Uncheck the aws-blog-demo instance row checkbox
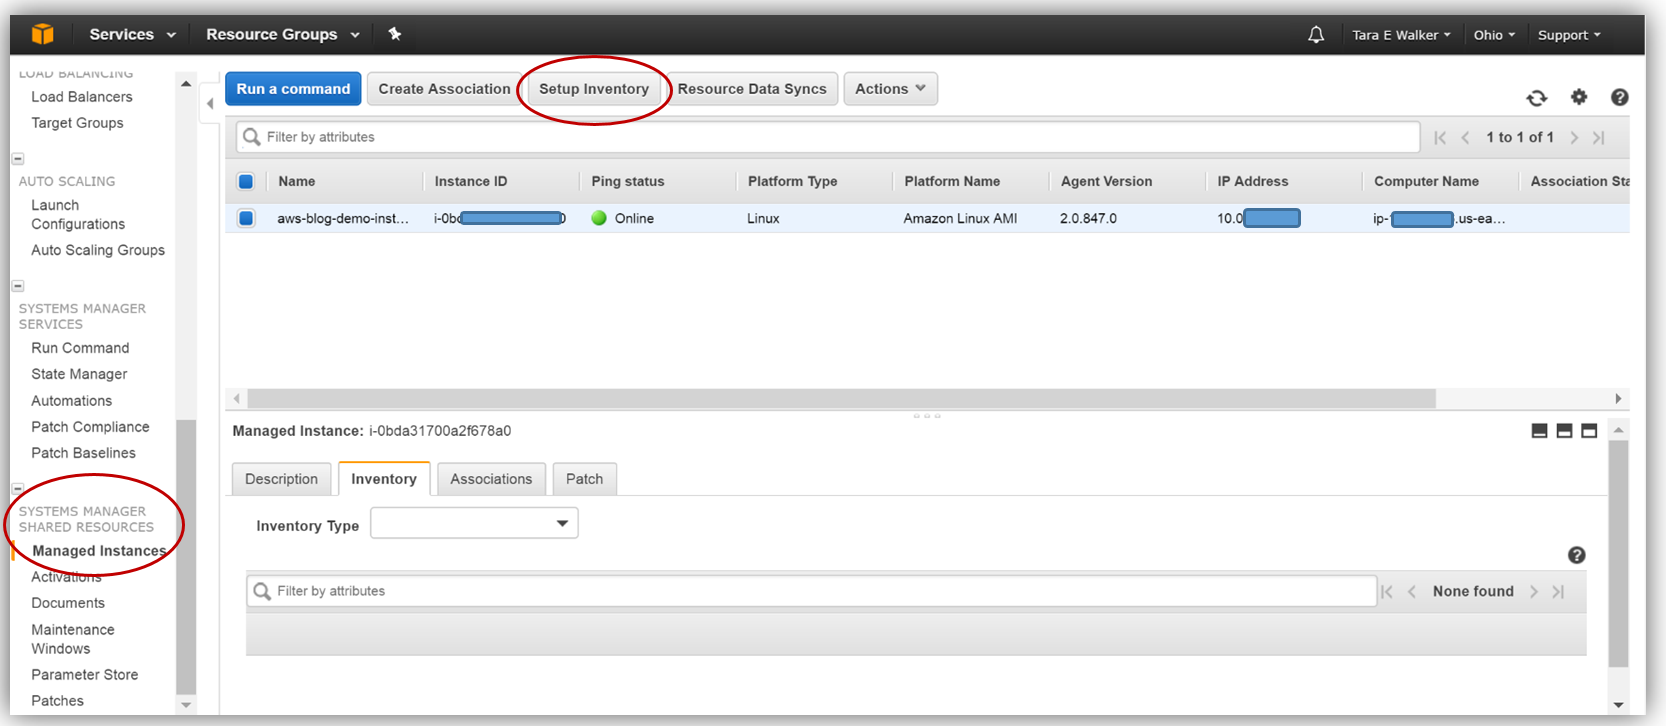The width and height of the screenshot is (1666, 726). (x=246, y=218)
